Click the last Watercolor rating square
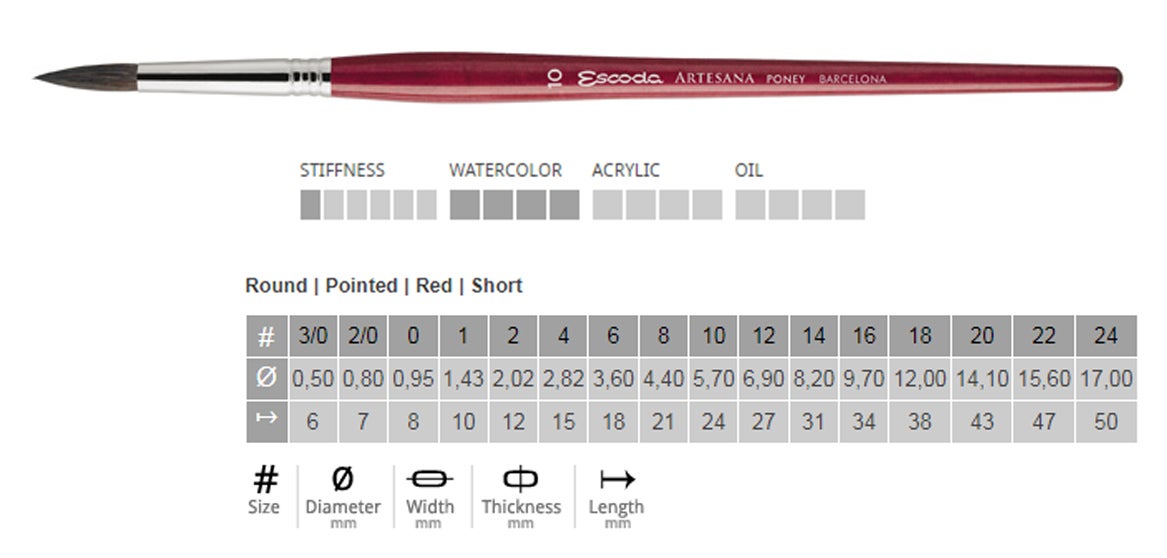1167x558 pixels. click(565, 205)
